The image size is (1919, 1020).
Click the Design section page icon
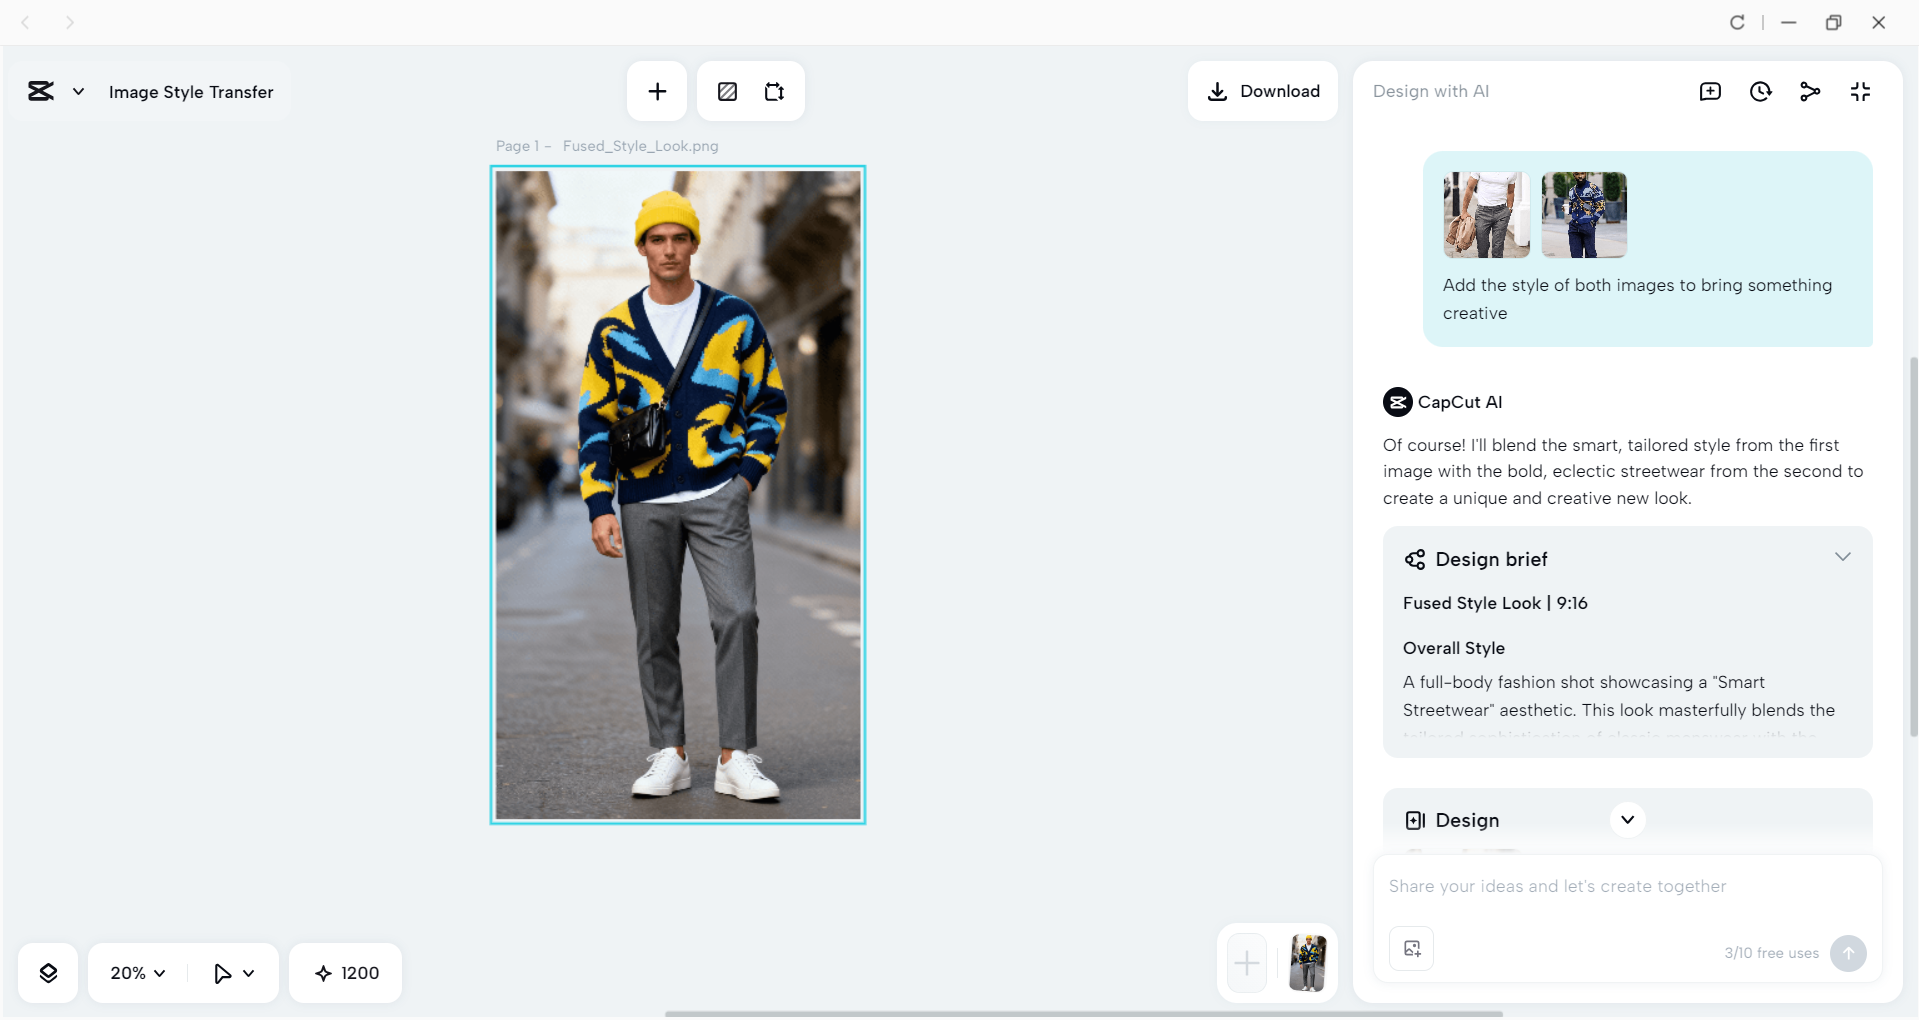tap(1415, 820)
